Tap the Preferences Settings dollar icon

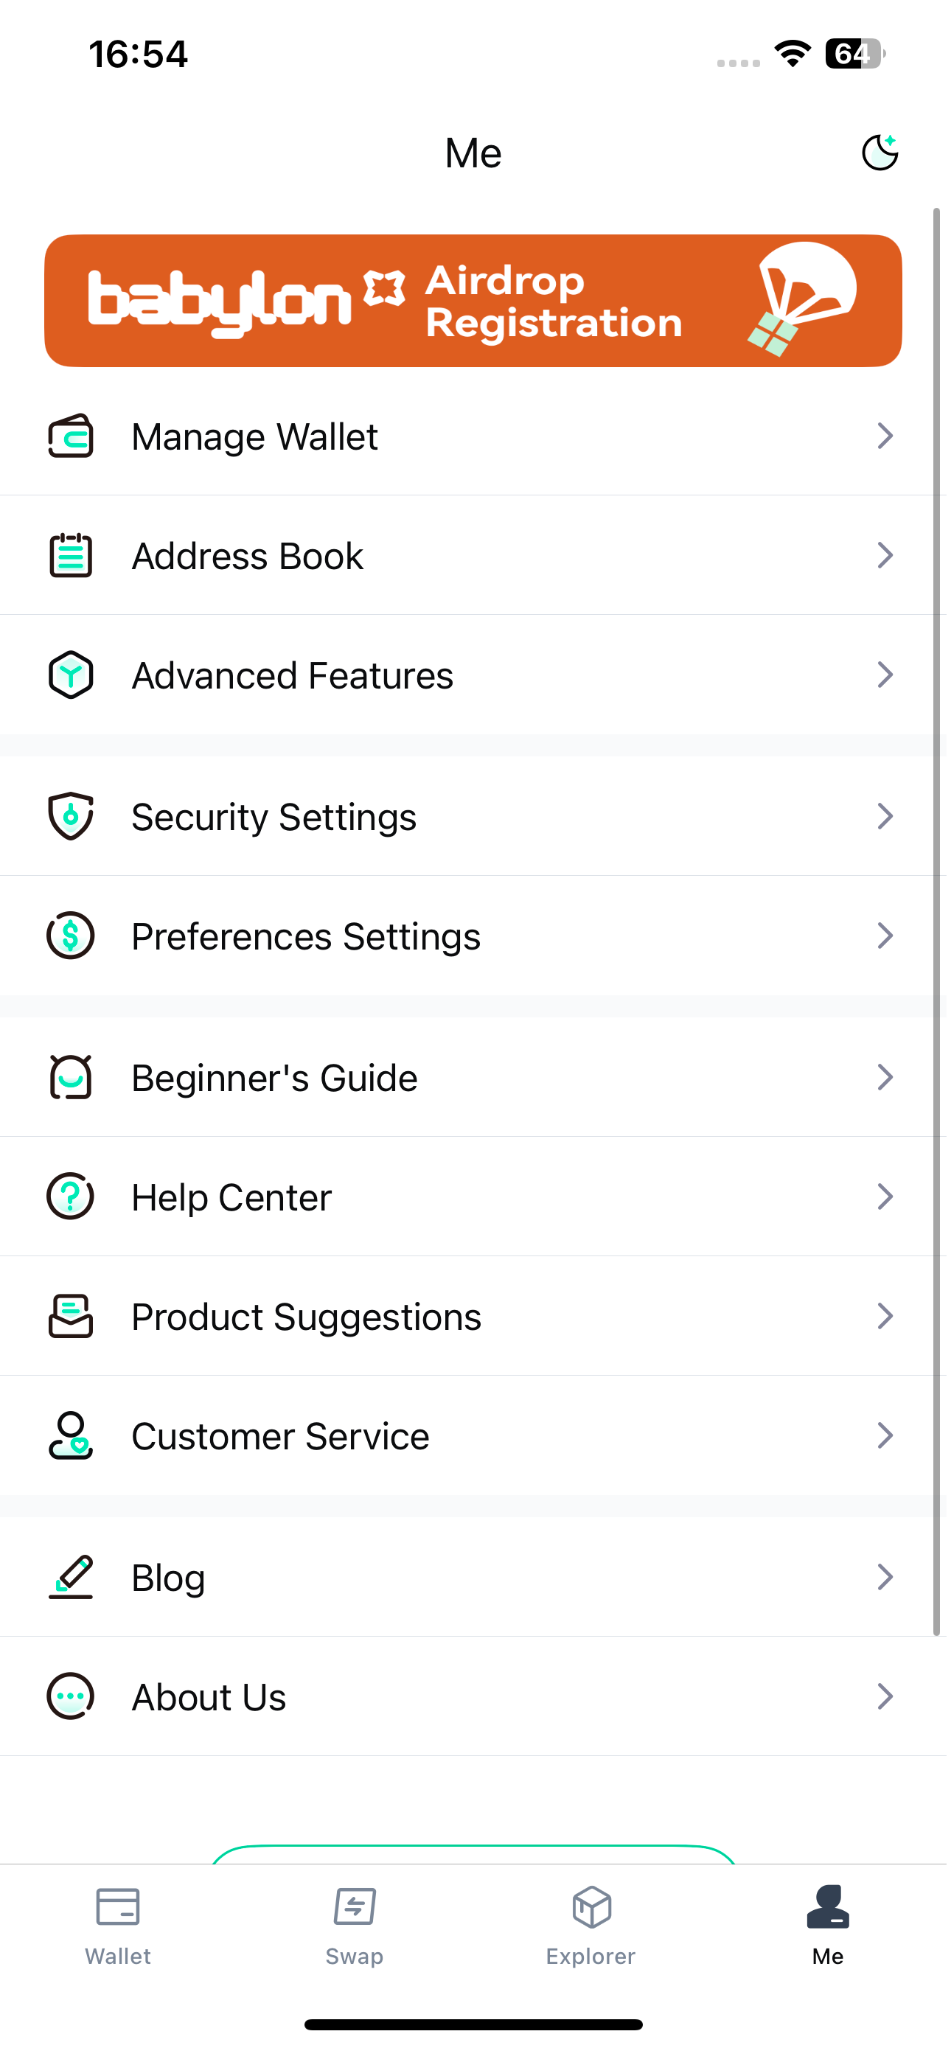tap(71, 936)
